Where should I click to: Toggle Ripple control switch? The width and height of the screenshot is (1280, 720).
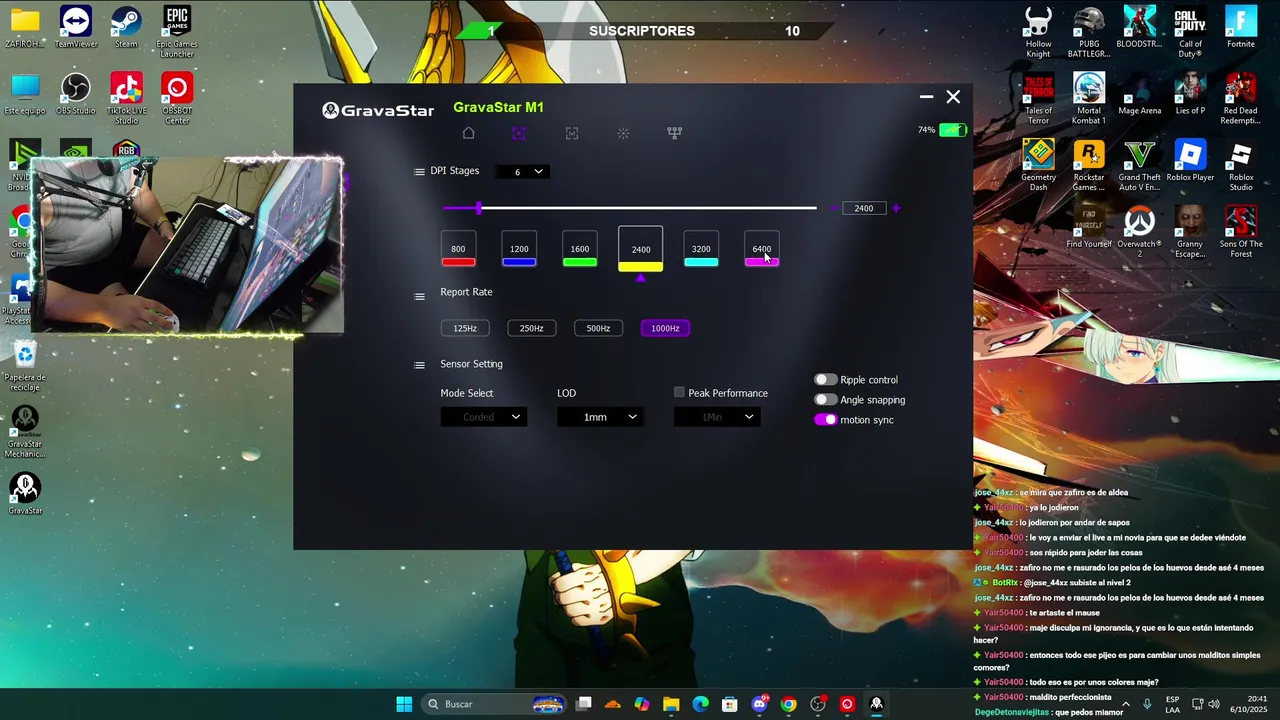coord(825,380)
